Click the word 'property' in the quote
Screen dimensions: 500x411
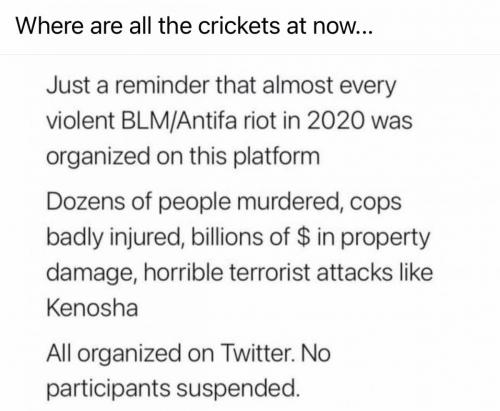coord(385,238)
